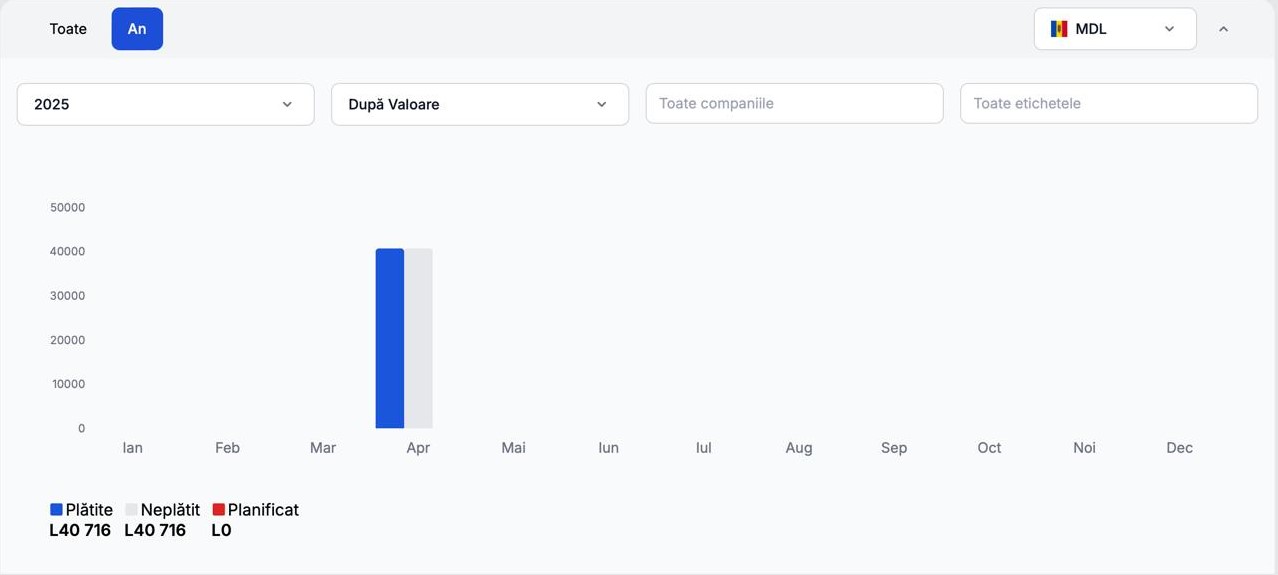Click the chevron arrow in year selector

pyautogui.click(x=287, y=104)
